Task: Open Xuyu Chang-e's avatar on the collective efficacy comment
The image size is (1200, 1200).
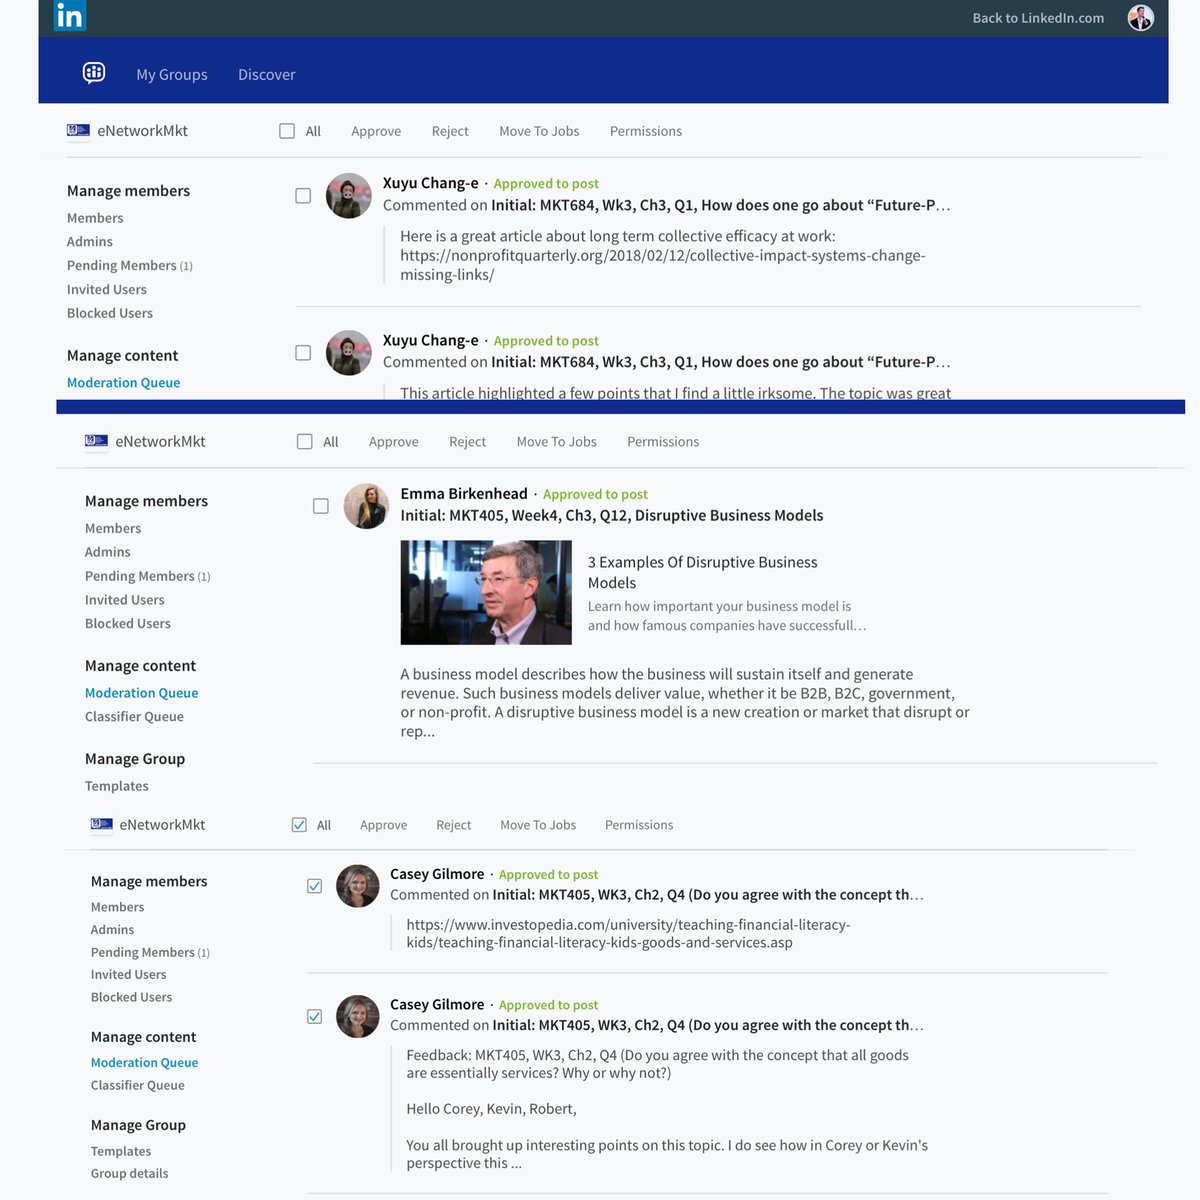Action: (349, 195)
